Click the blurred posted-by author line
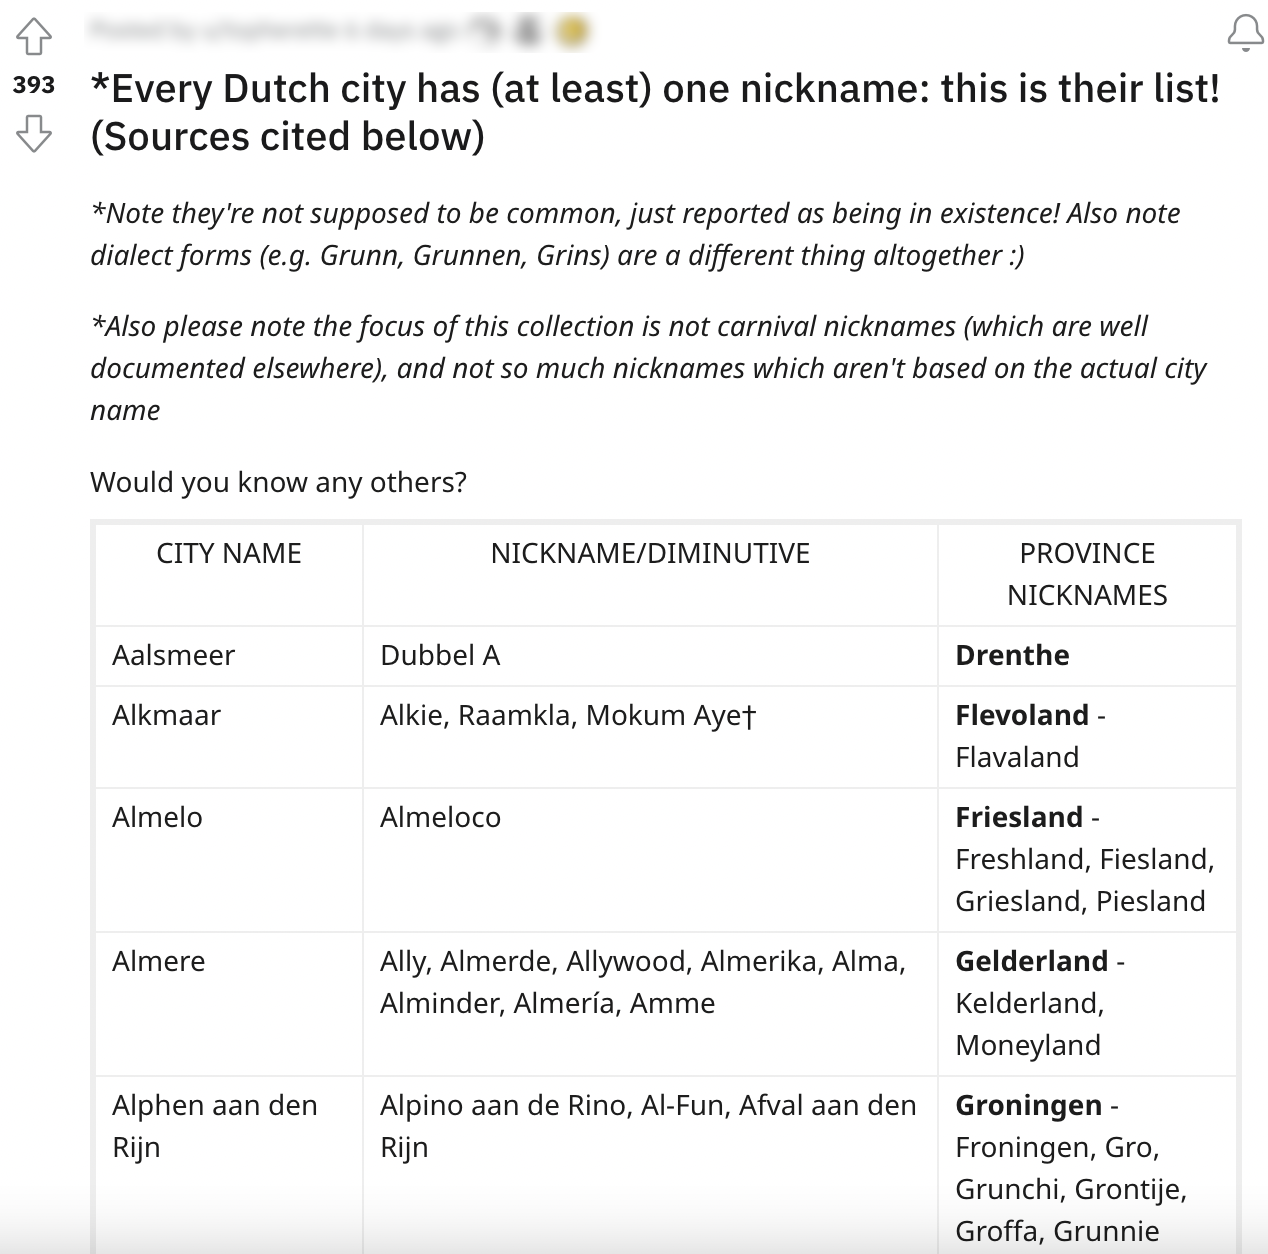This screenshot has width=1268, height=1254. pyautogui.click(x=270, y=33)
